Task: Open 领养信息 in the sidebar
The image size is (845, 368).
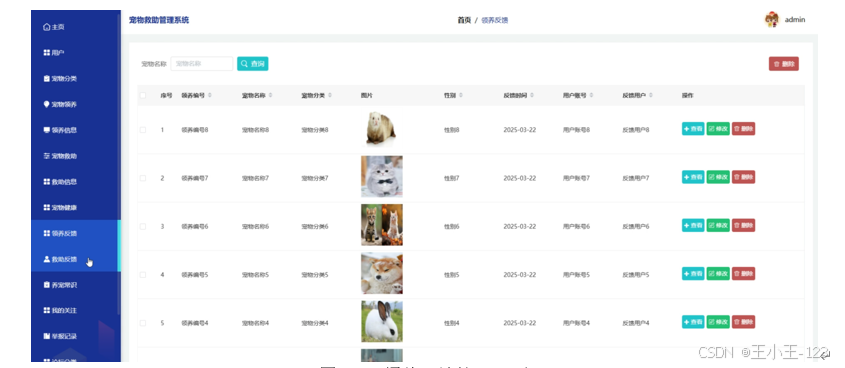Action: pos(60,130)
